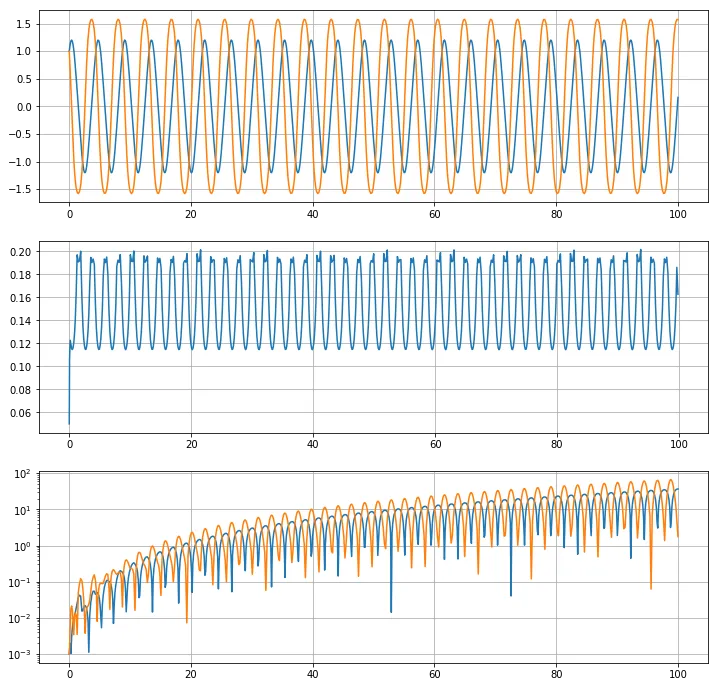Click the 1.5 y-axis label on top plot
The image size is (719, 687).
pos(23,24)
